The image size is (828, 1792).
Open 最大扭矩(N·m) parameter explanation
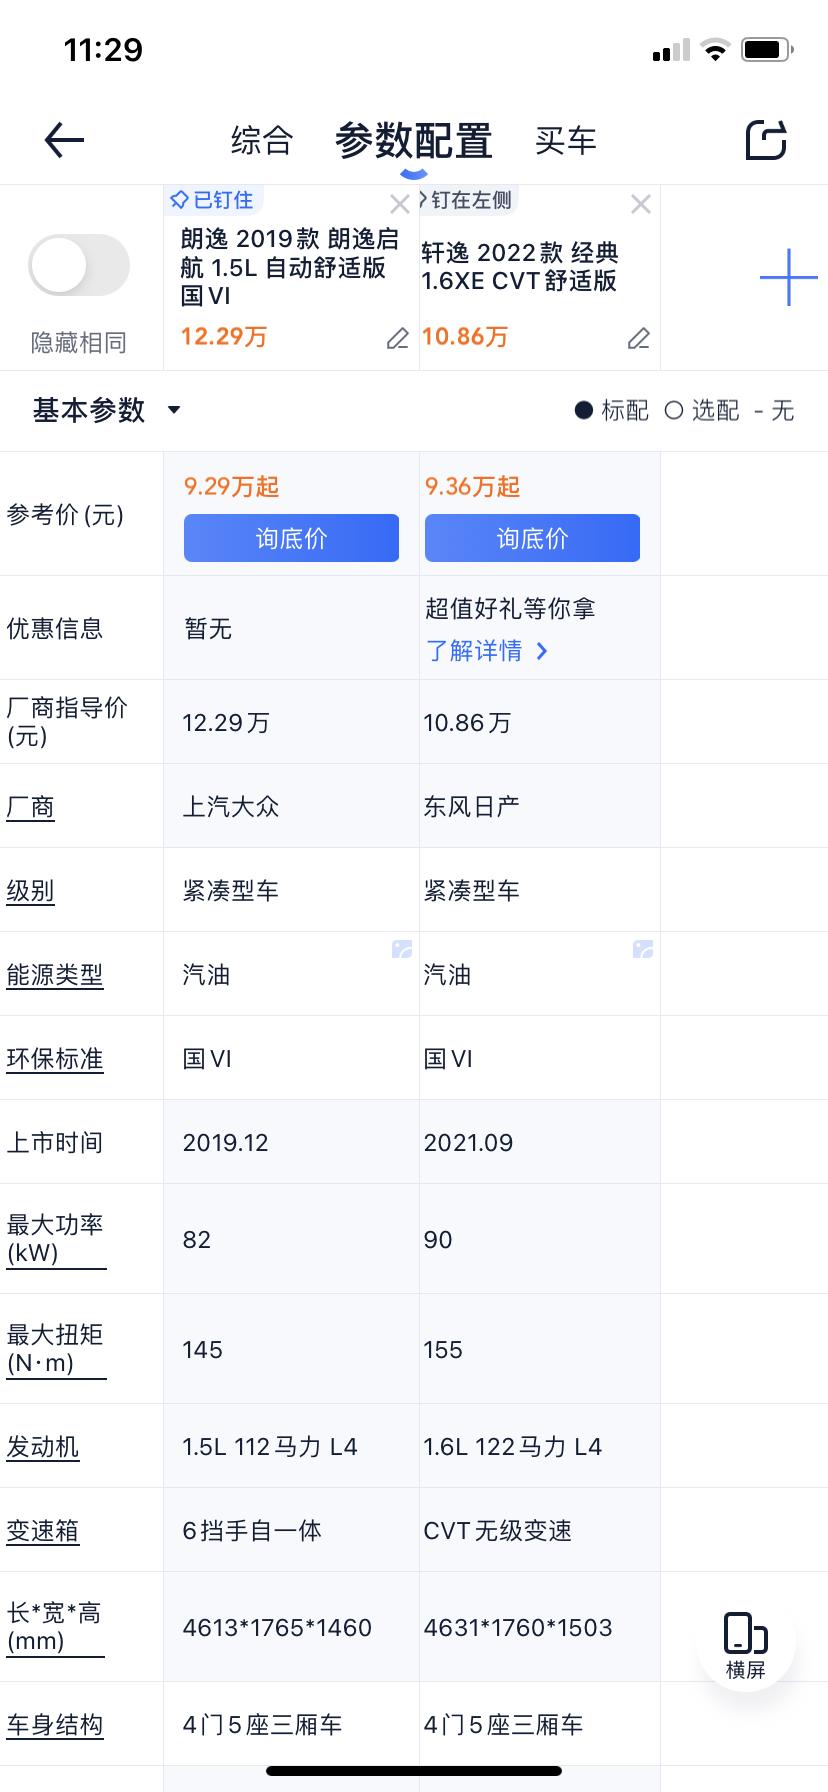pyautogui.click(x=56, y=1349)
